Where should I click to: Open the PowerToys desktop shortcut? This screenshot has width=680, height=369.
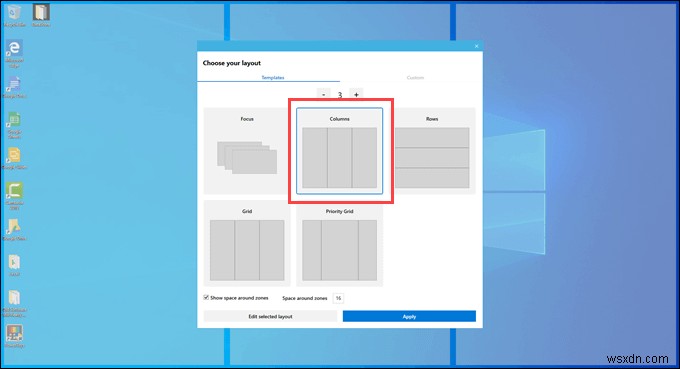pos(14,336)
